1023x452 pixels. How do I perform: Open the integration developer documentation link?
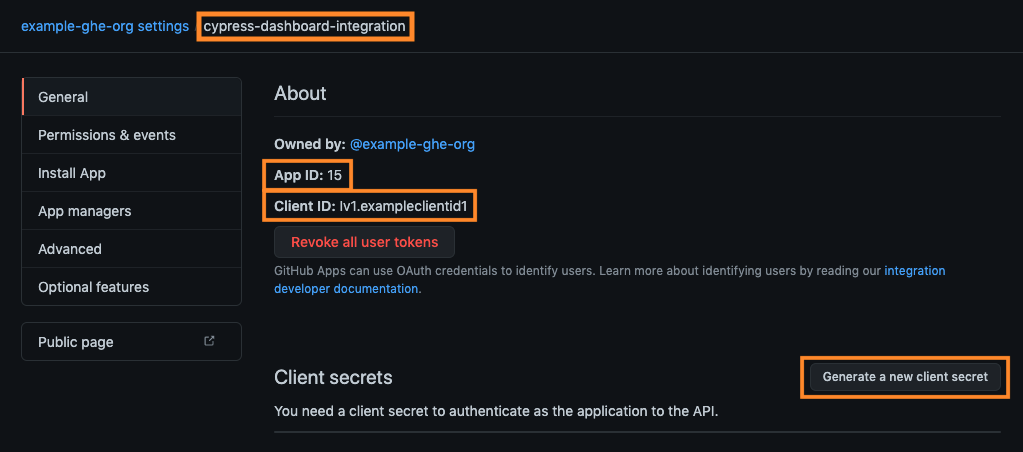(914, 271)
